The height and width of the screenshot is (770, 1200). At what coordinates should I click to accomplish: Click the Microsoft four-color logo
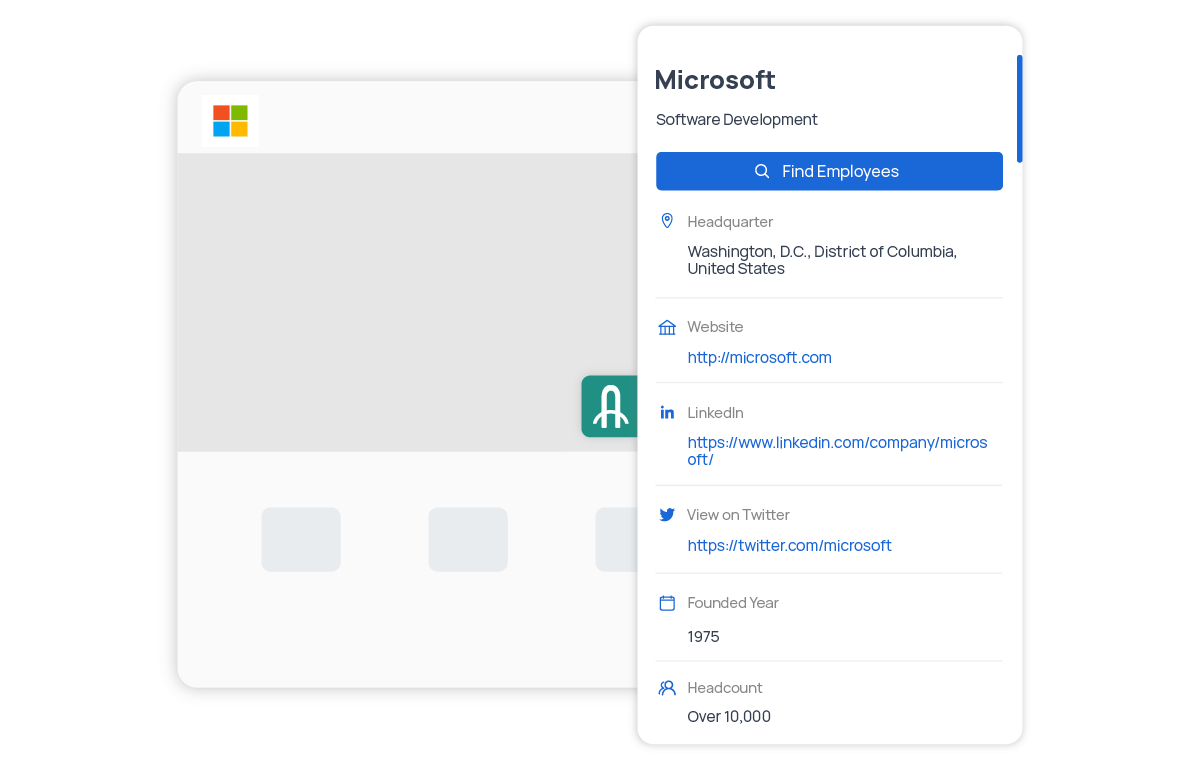point(230,121)
